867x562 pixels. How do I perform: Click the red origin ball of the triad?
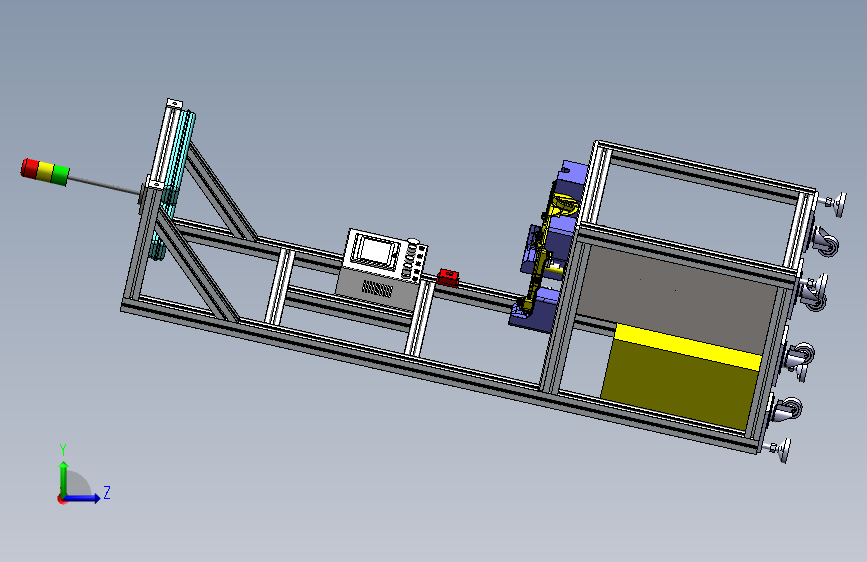click(61, 499)
